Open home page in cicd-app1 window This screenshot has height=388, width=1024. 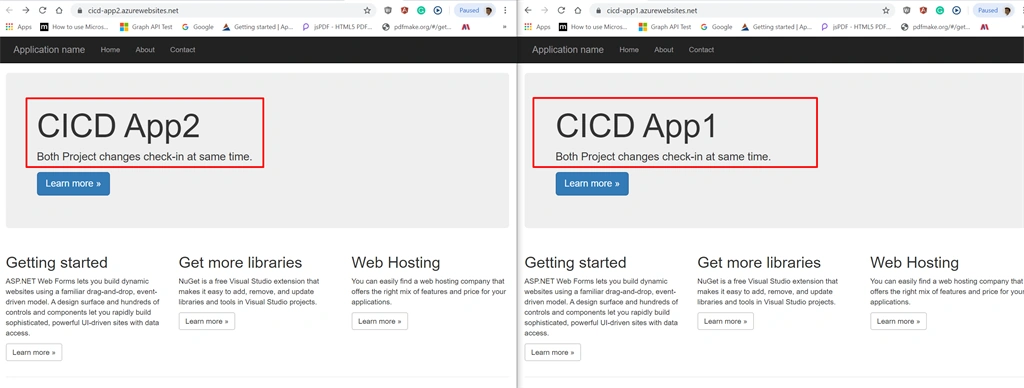[x=577, y=10]
